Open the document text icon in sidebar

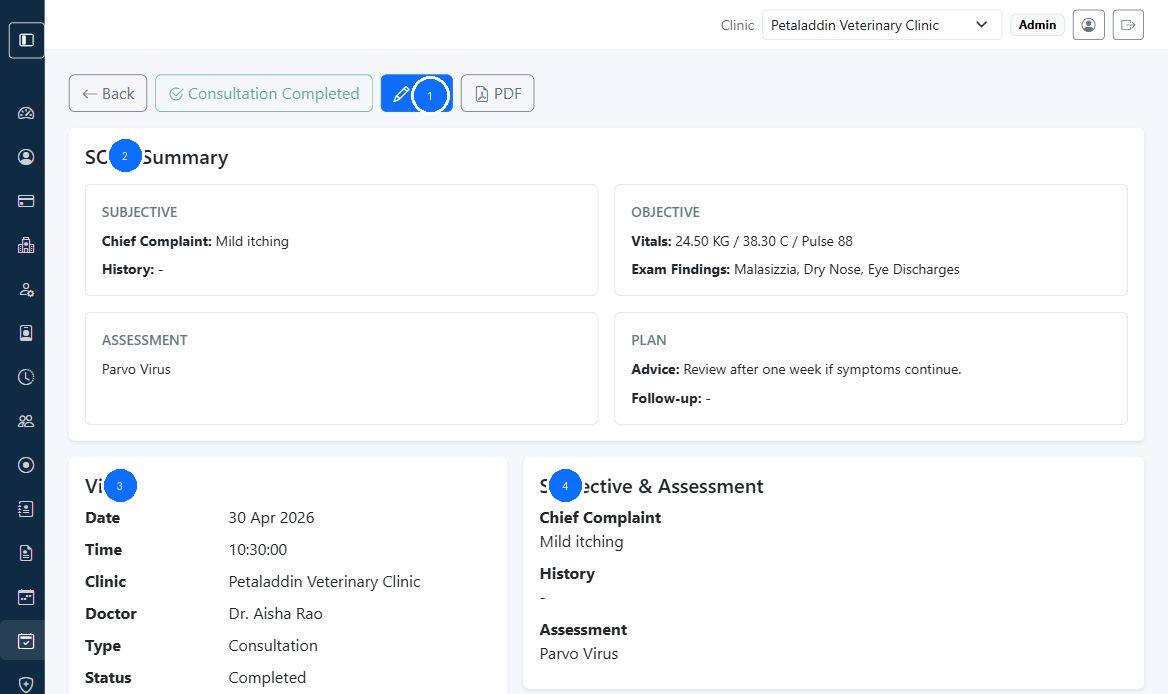[26, 553]
